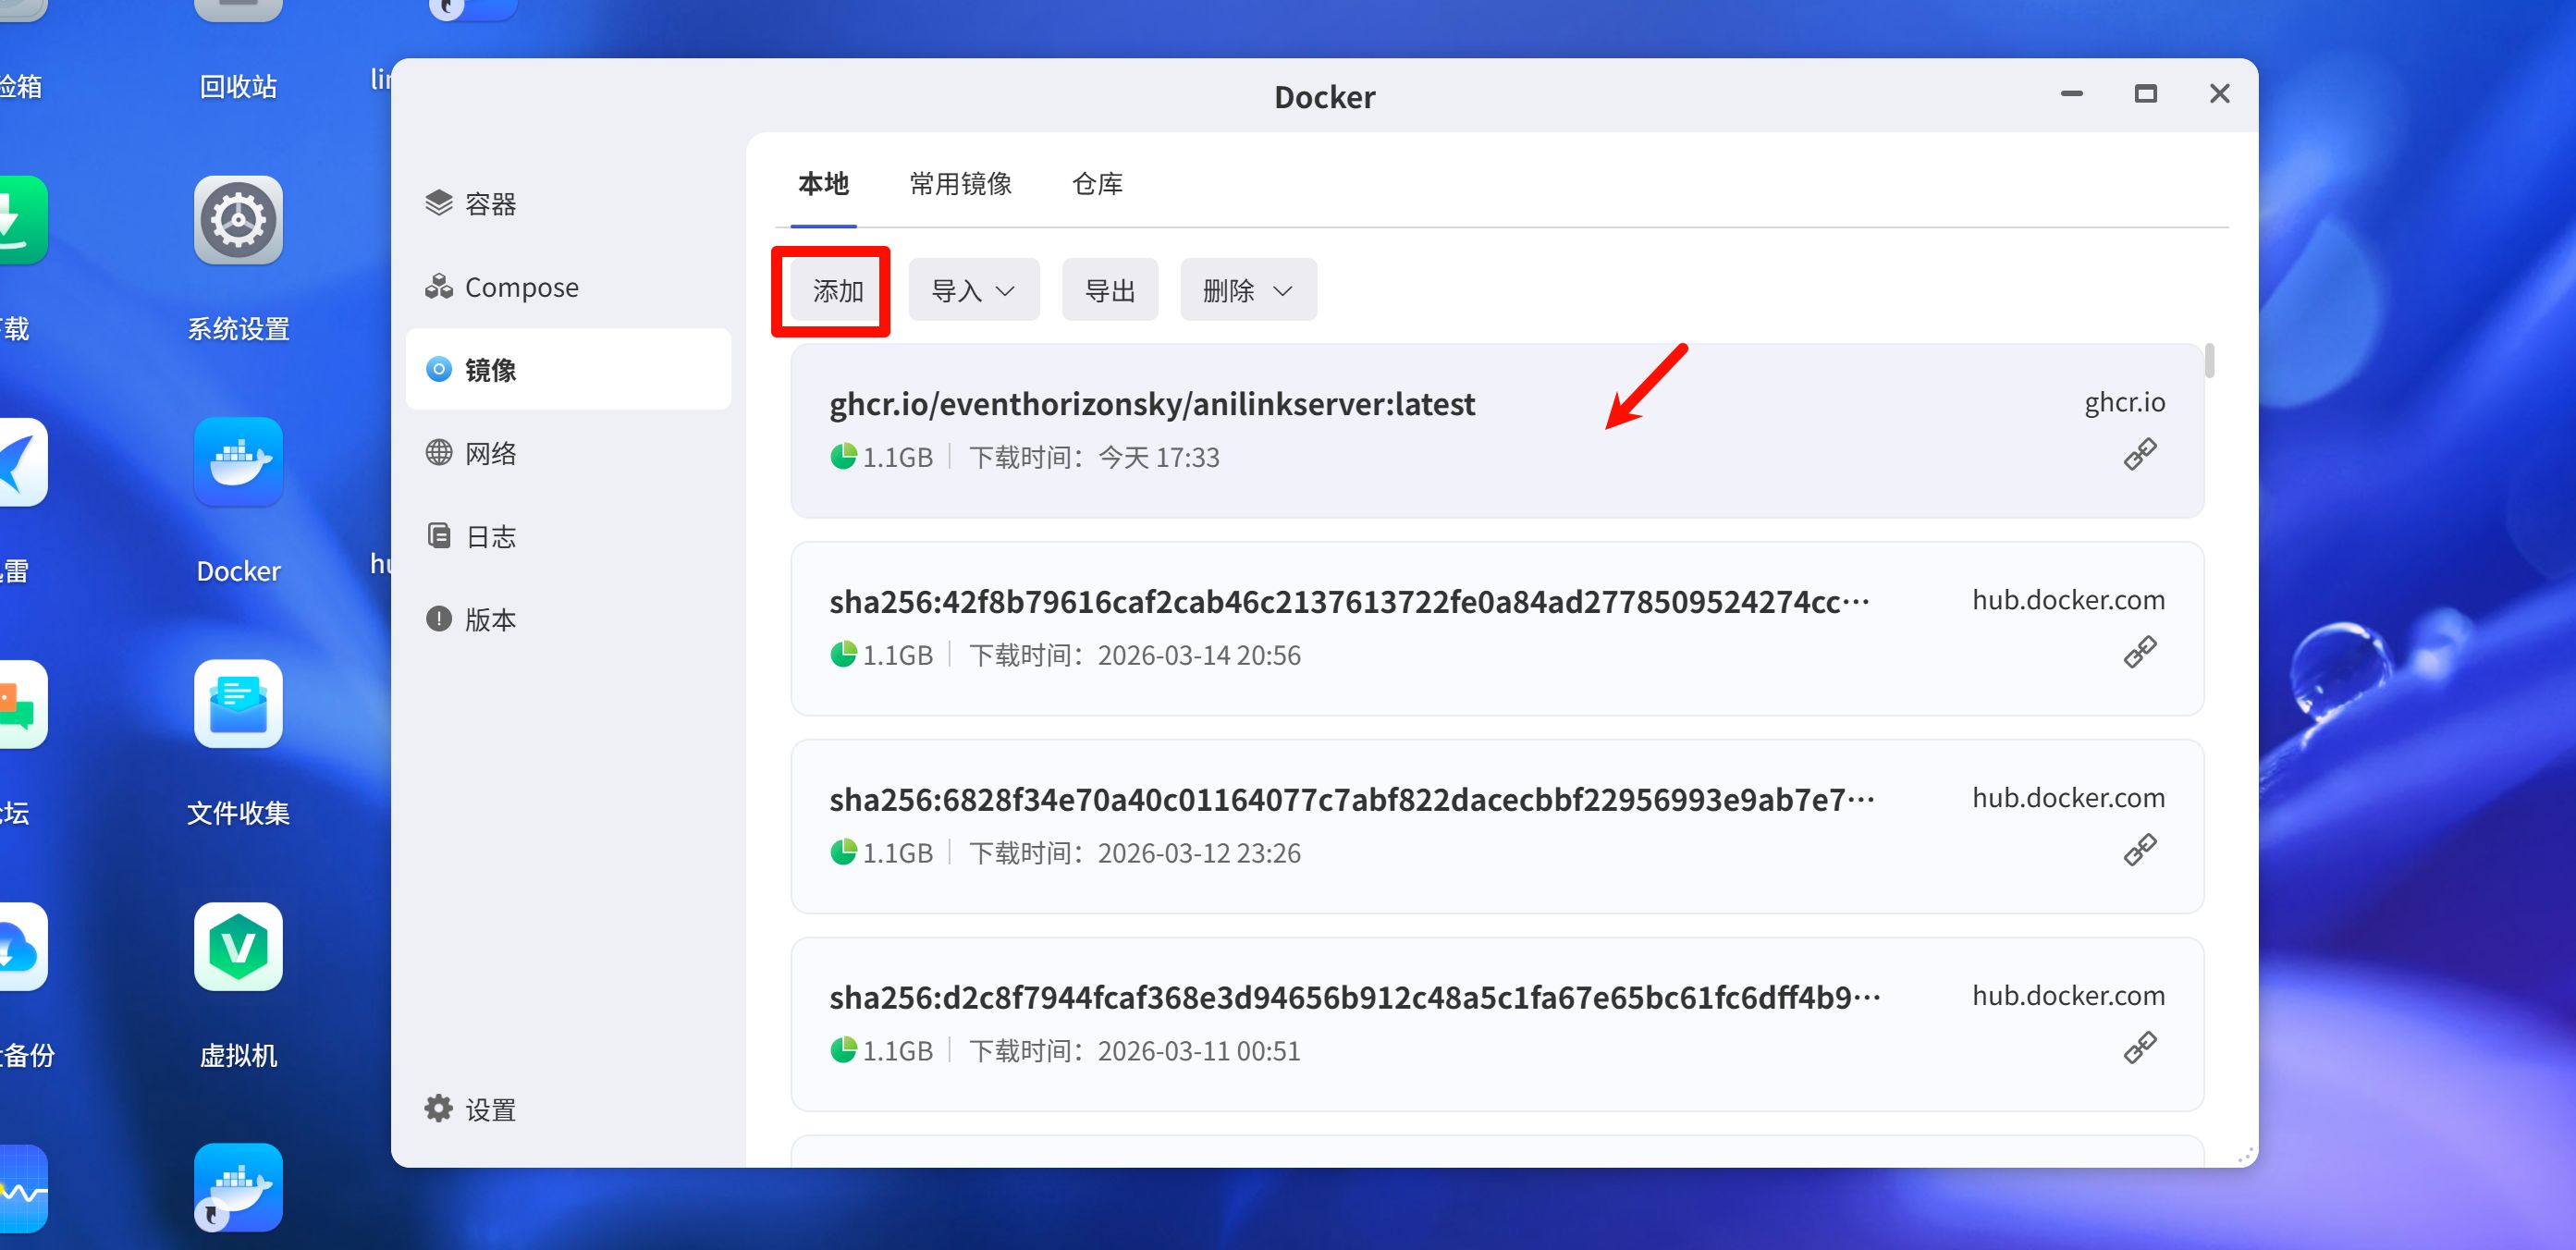Screen dimensions: 2576x1250
Task: Click link icon for sha256:42f8b image
Action: 2139,652
